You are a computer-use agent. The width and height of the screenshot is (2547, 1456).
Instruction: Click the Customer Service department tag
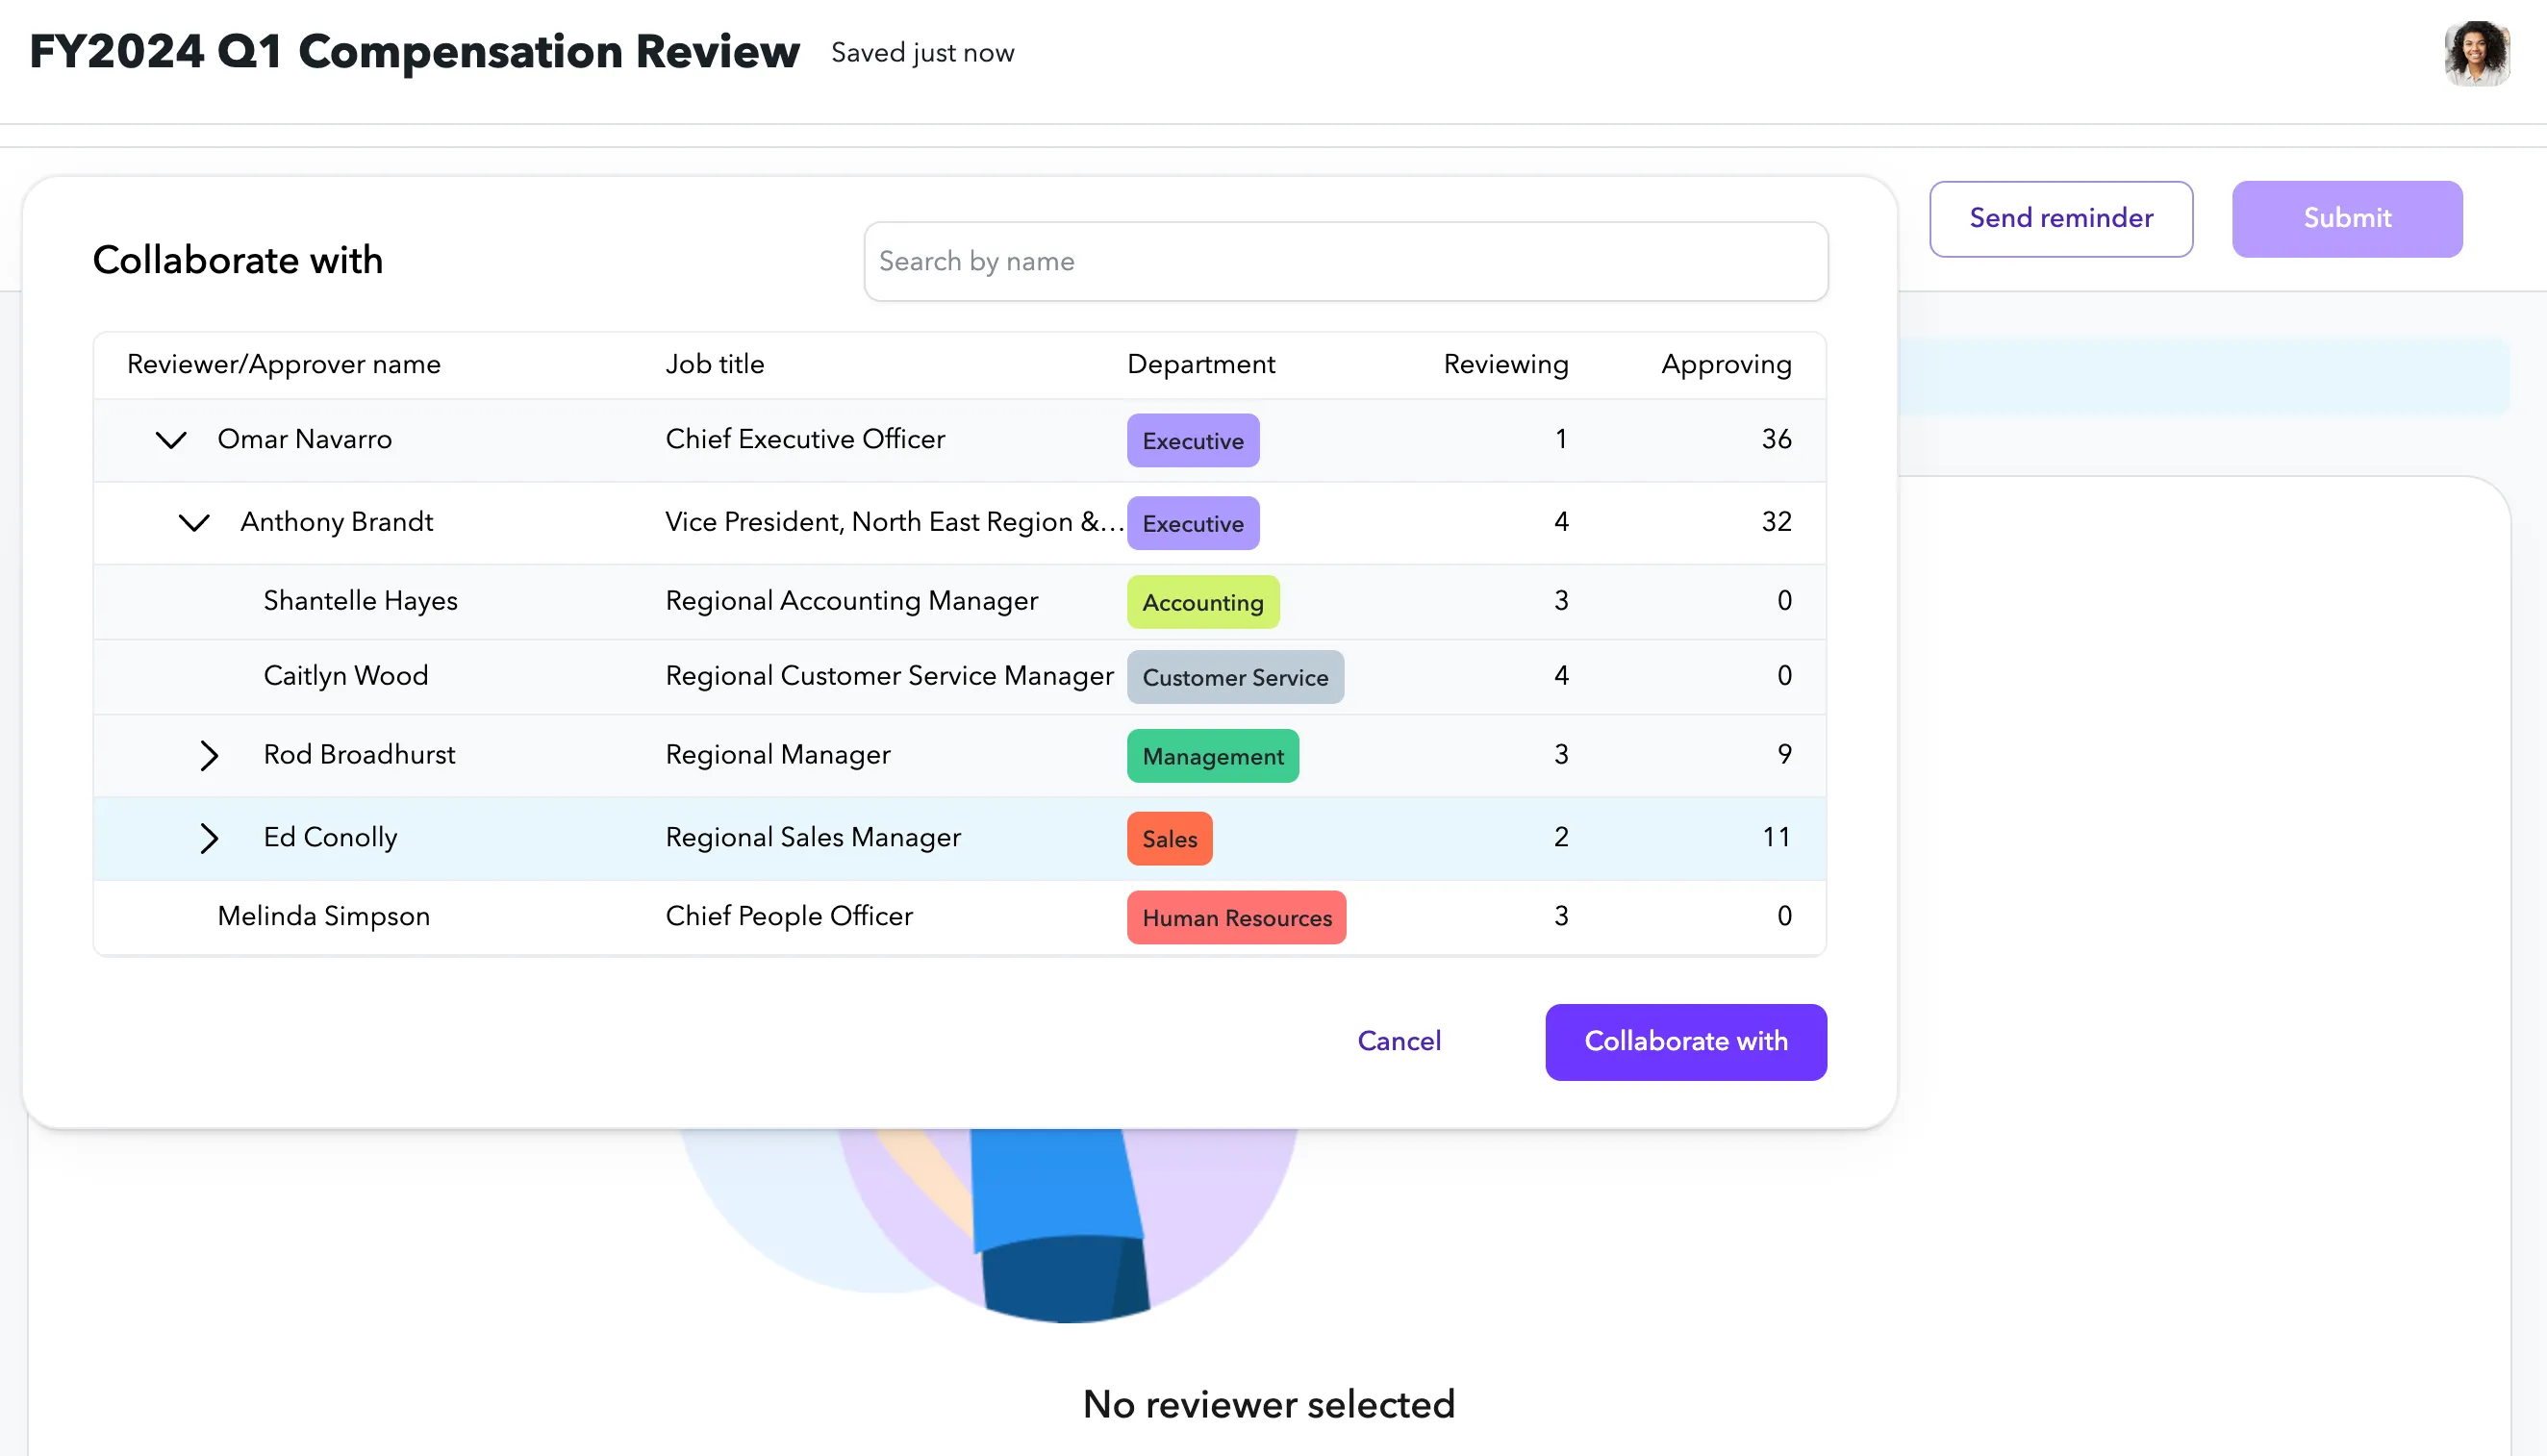pyautogui.click(x=1235, y=678)
